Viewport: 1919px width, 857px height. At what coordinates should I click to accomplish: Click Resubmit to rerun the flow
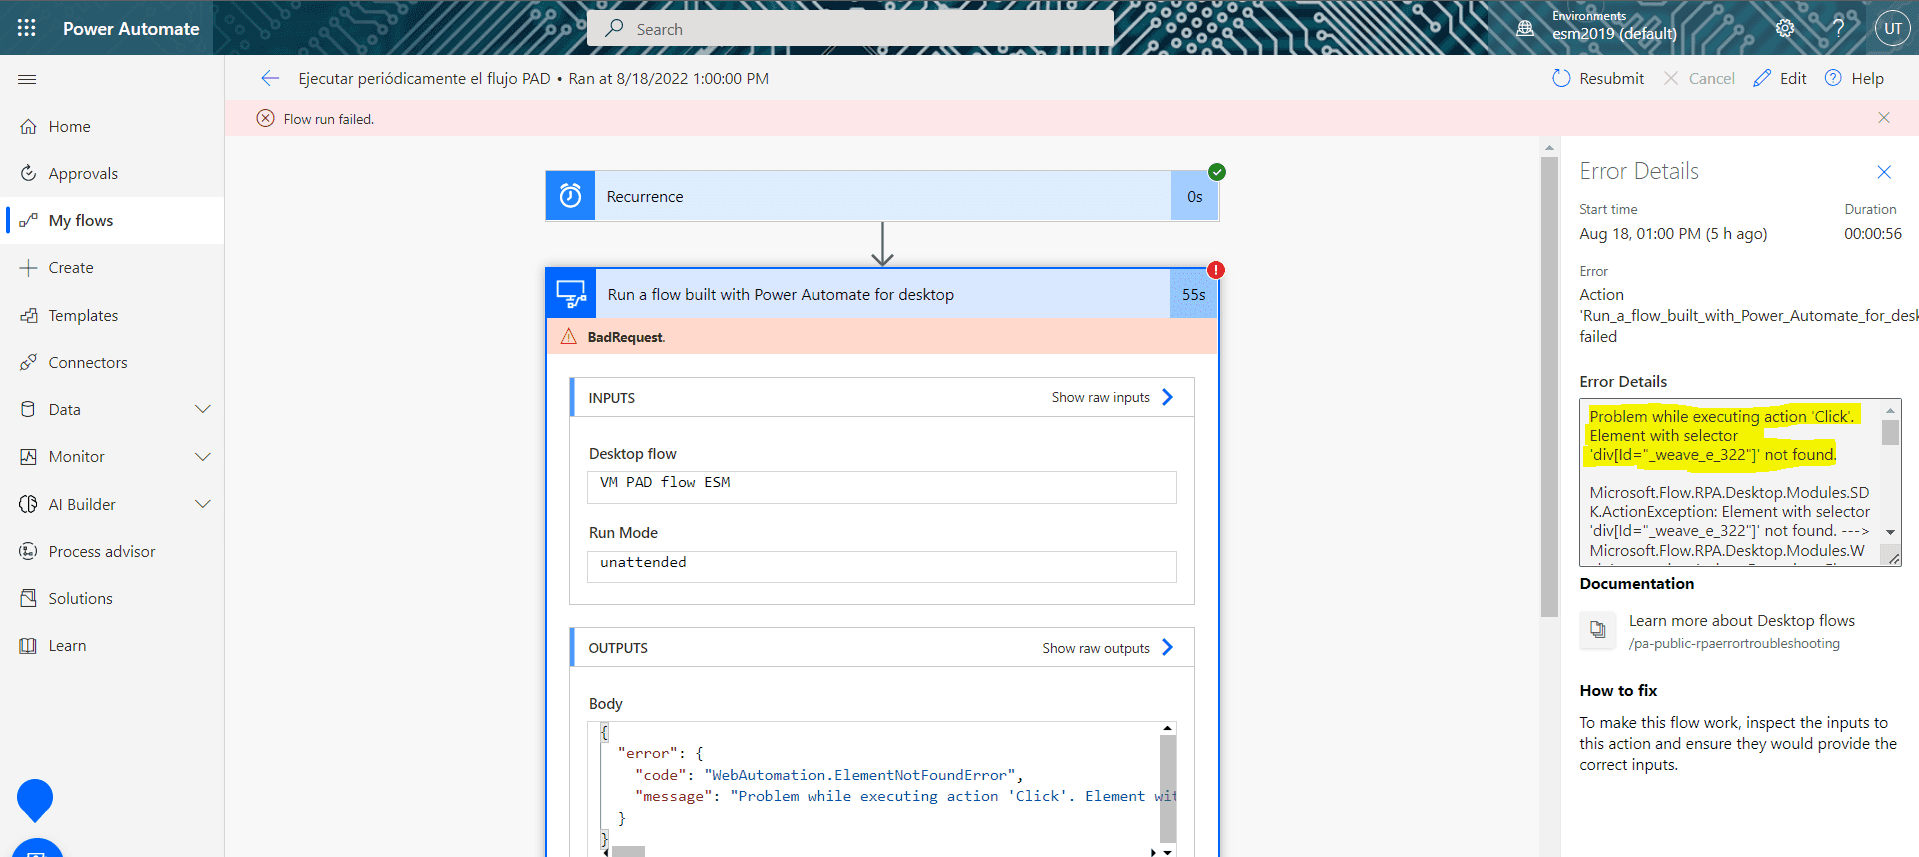click(1597, 78)
